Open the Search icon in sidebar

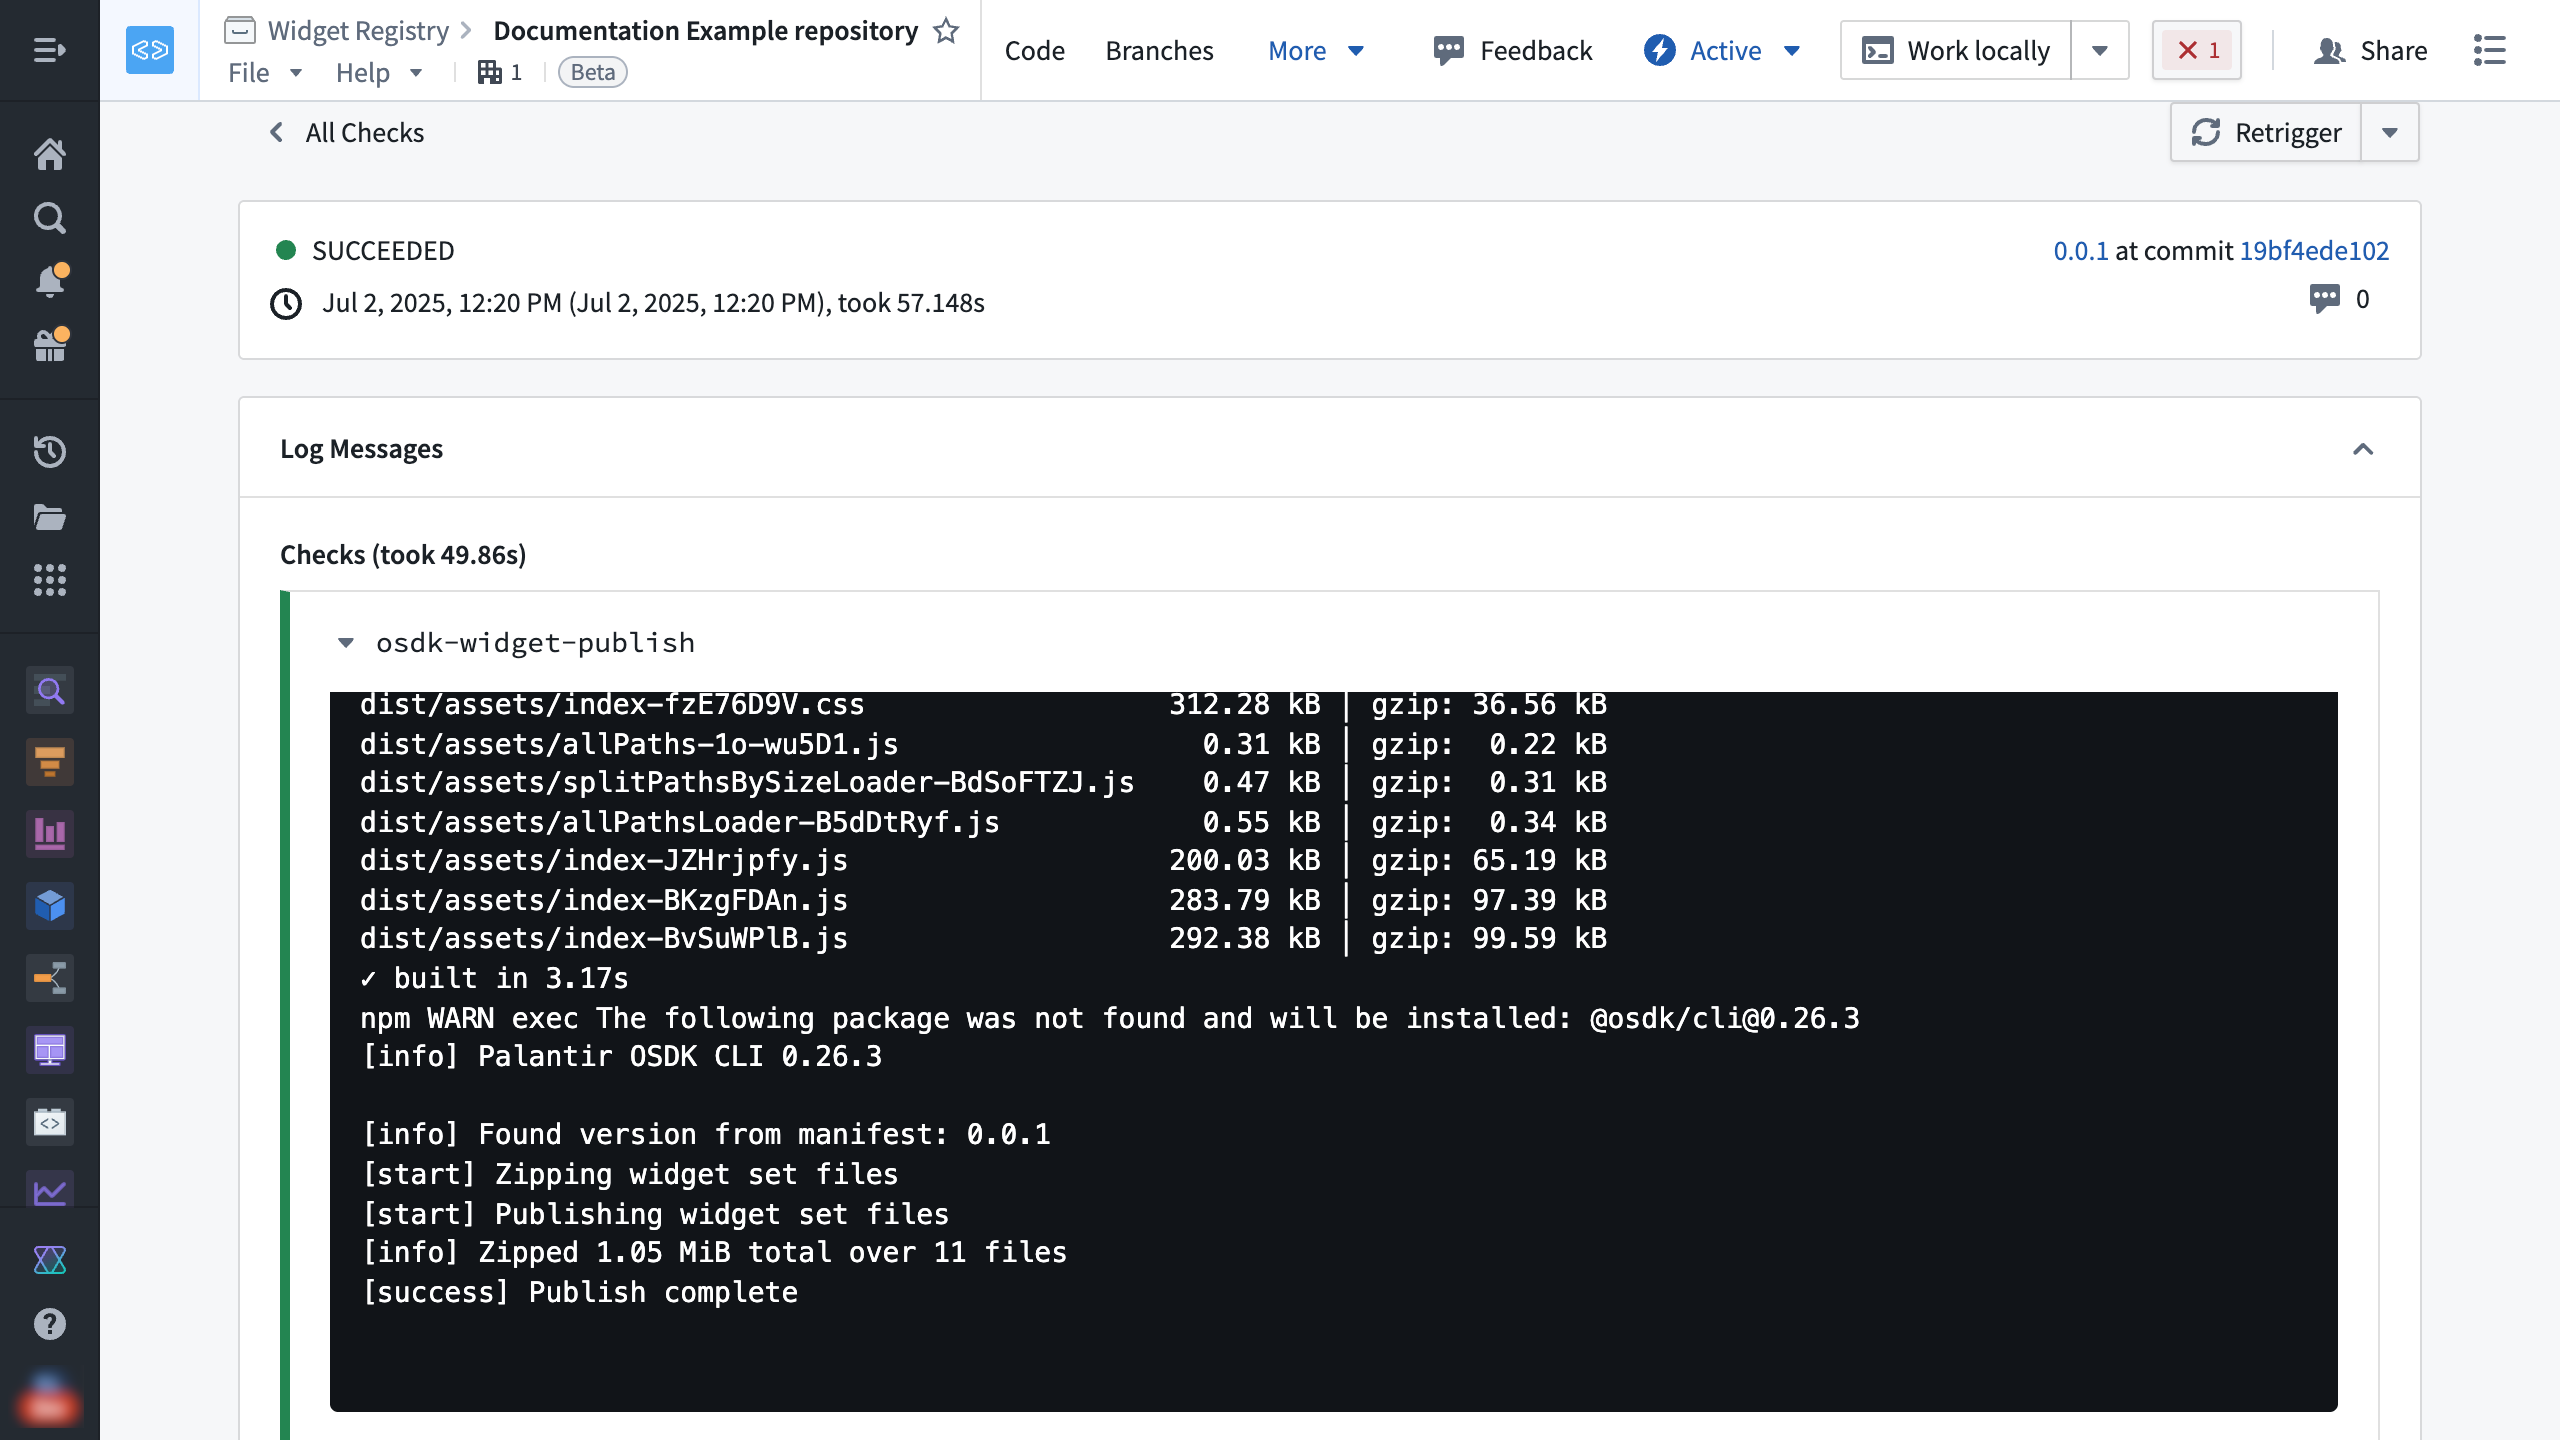(50, 218)
